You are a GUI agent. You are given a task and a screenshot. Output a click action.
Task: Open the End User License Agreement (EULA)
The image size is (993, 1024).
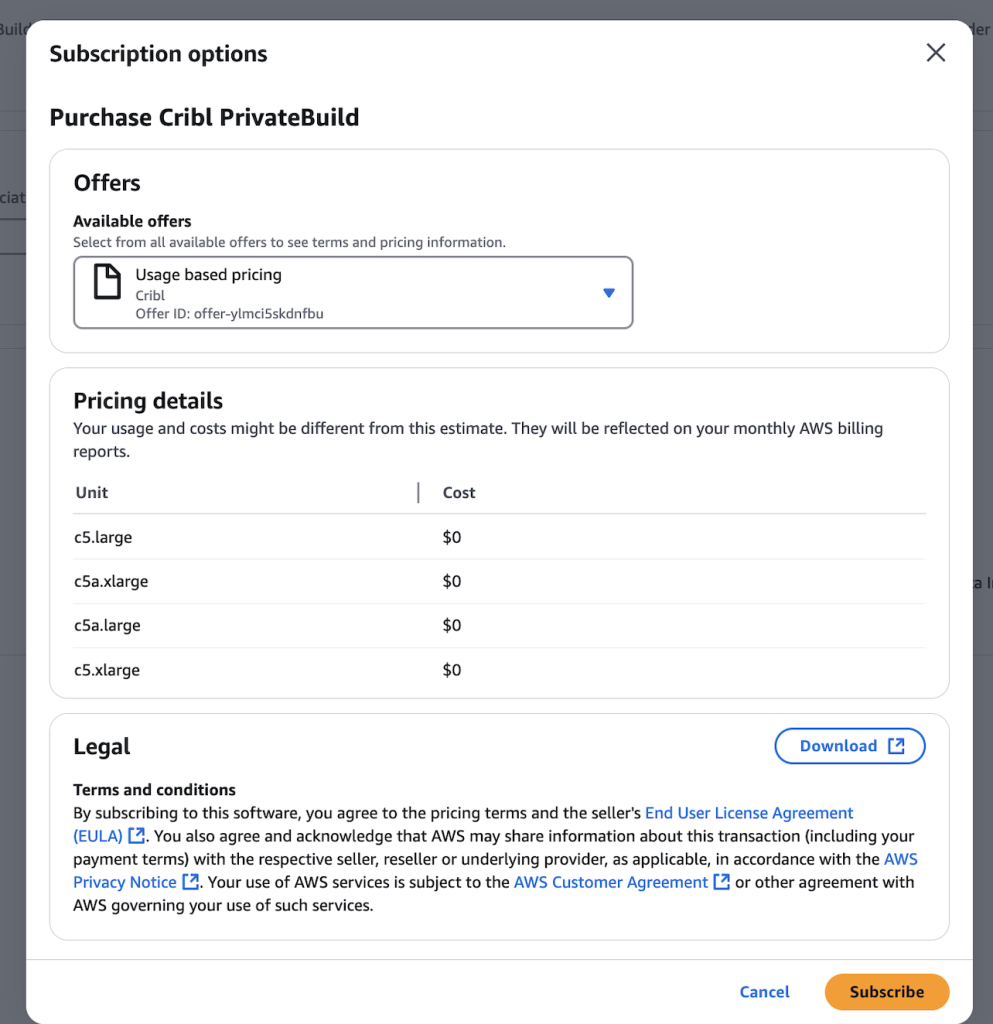click(749, 812)
